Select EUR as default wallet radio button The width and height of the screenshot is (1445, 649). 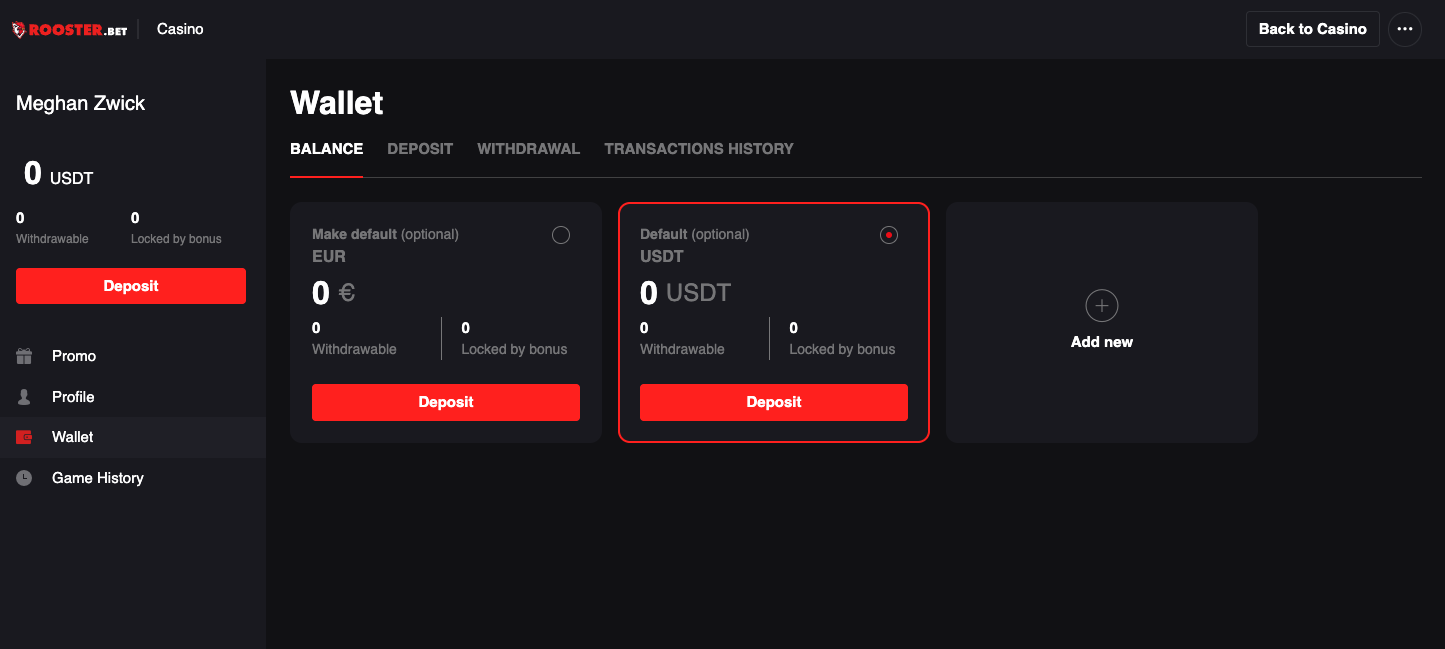click(561, 235)
